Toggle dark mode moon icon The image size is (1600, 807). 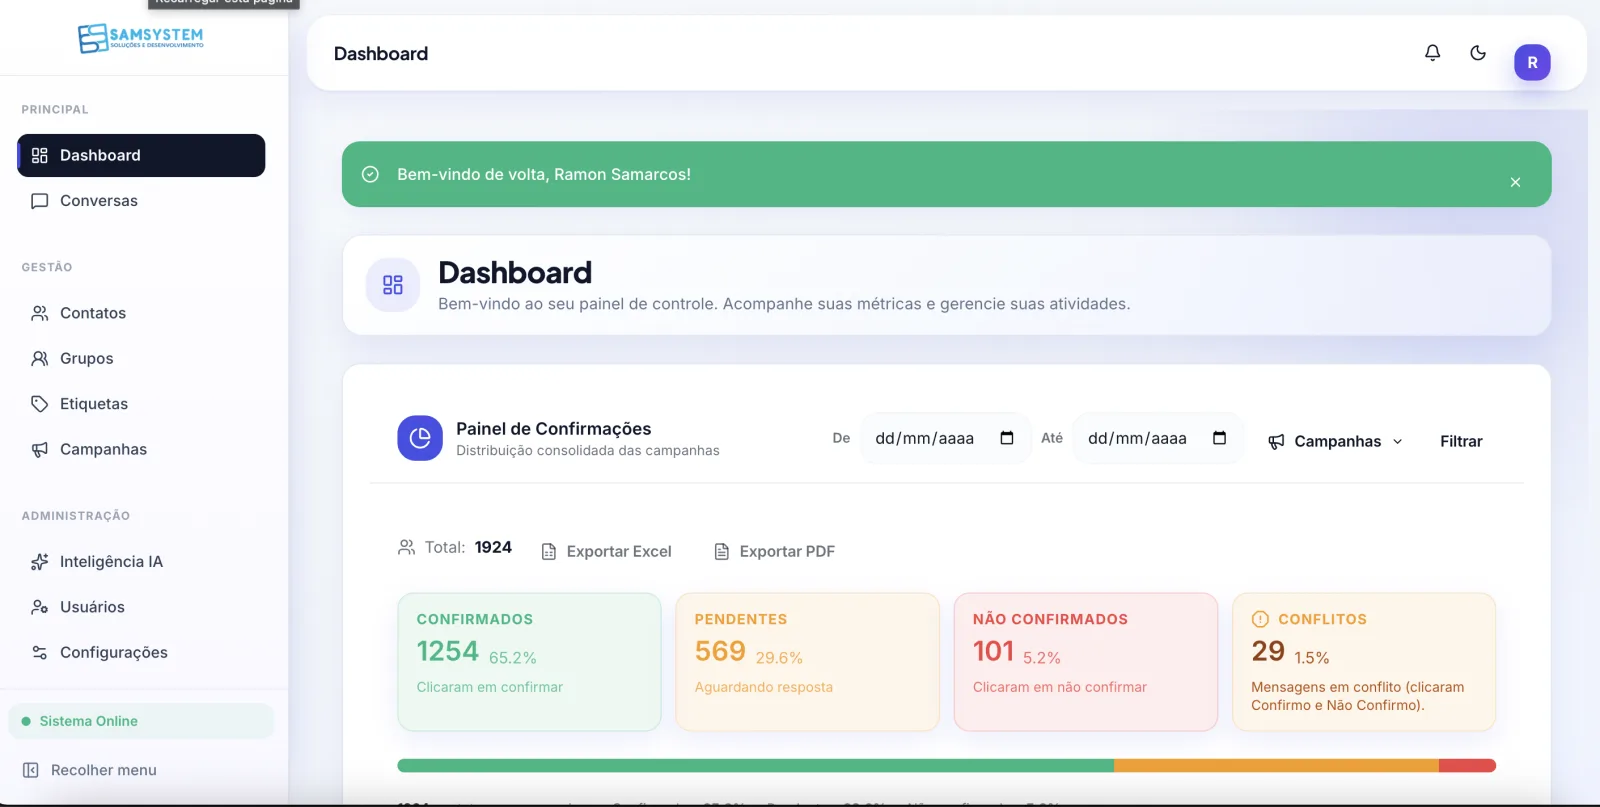coord(1478,53)
